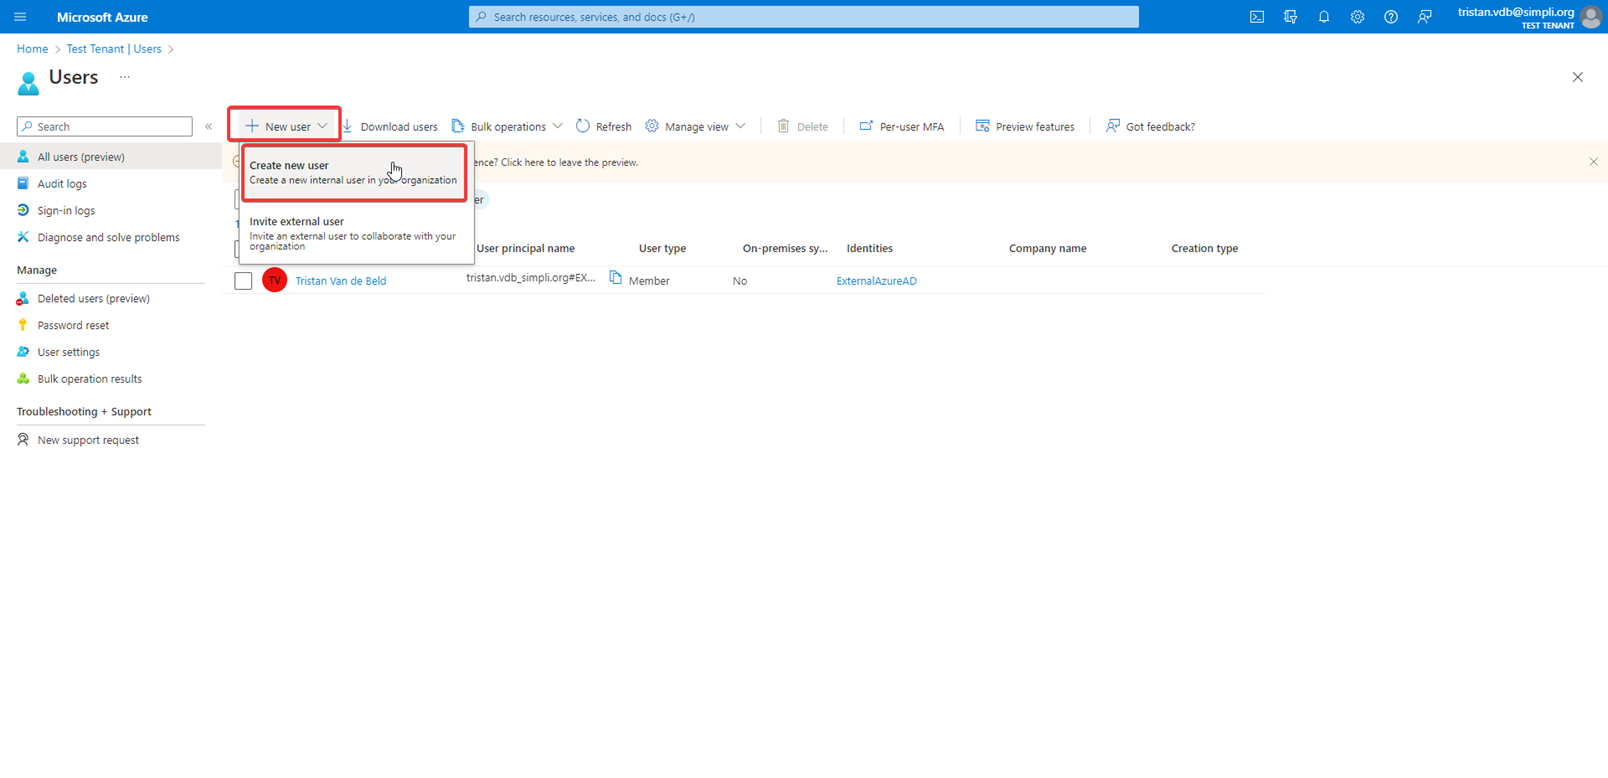The width and height of the screenshot is (1608, 778).
Task: Focus the sidebar Search box
Action: click(105, 126)
